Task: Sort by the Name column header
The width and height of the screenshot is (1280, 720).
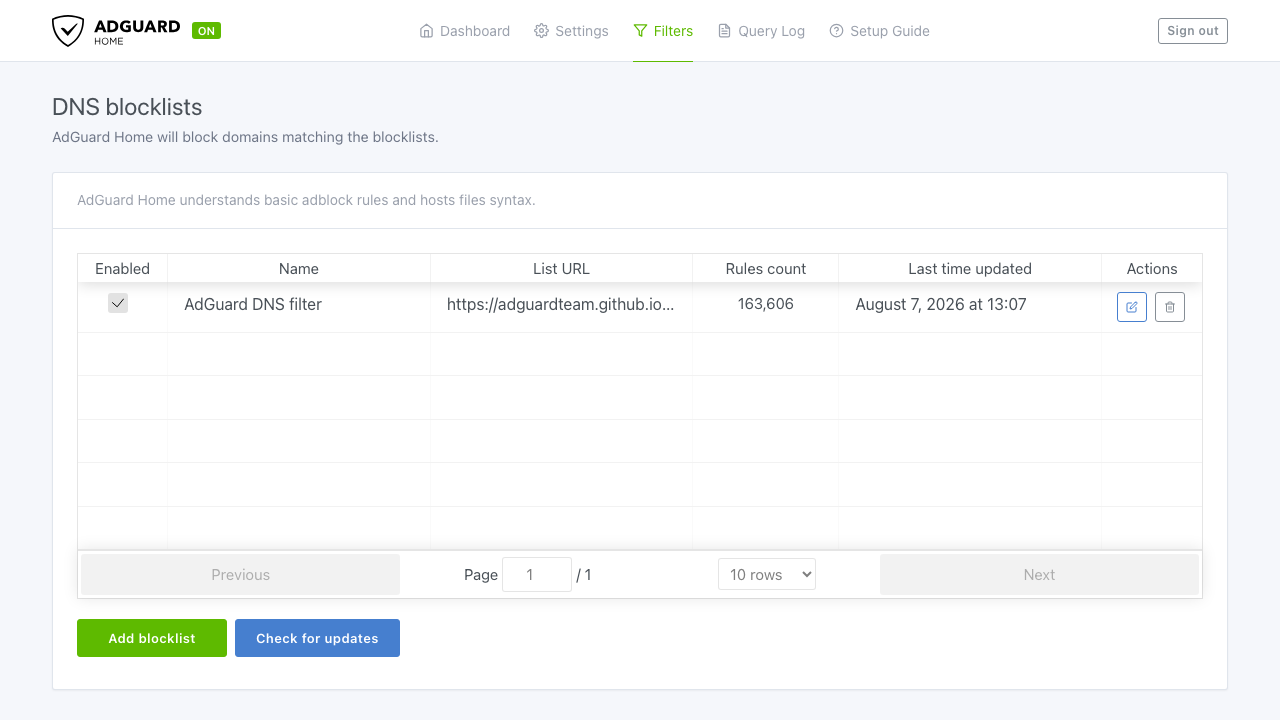Action: [x=299, y=268]
